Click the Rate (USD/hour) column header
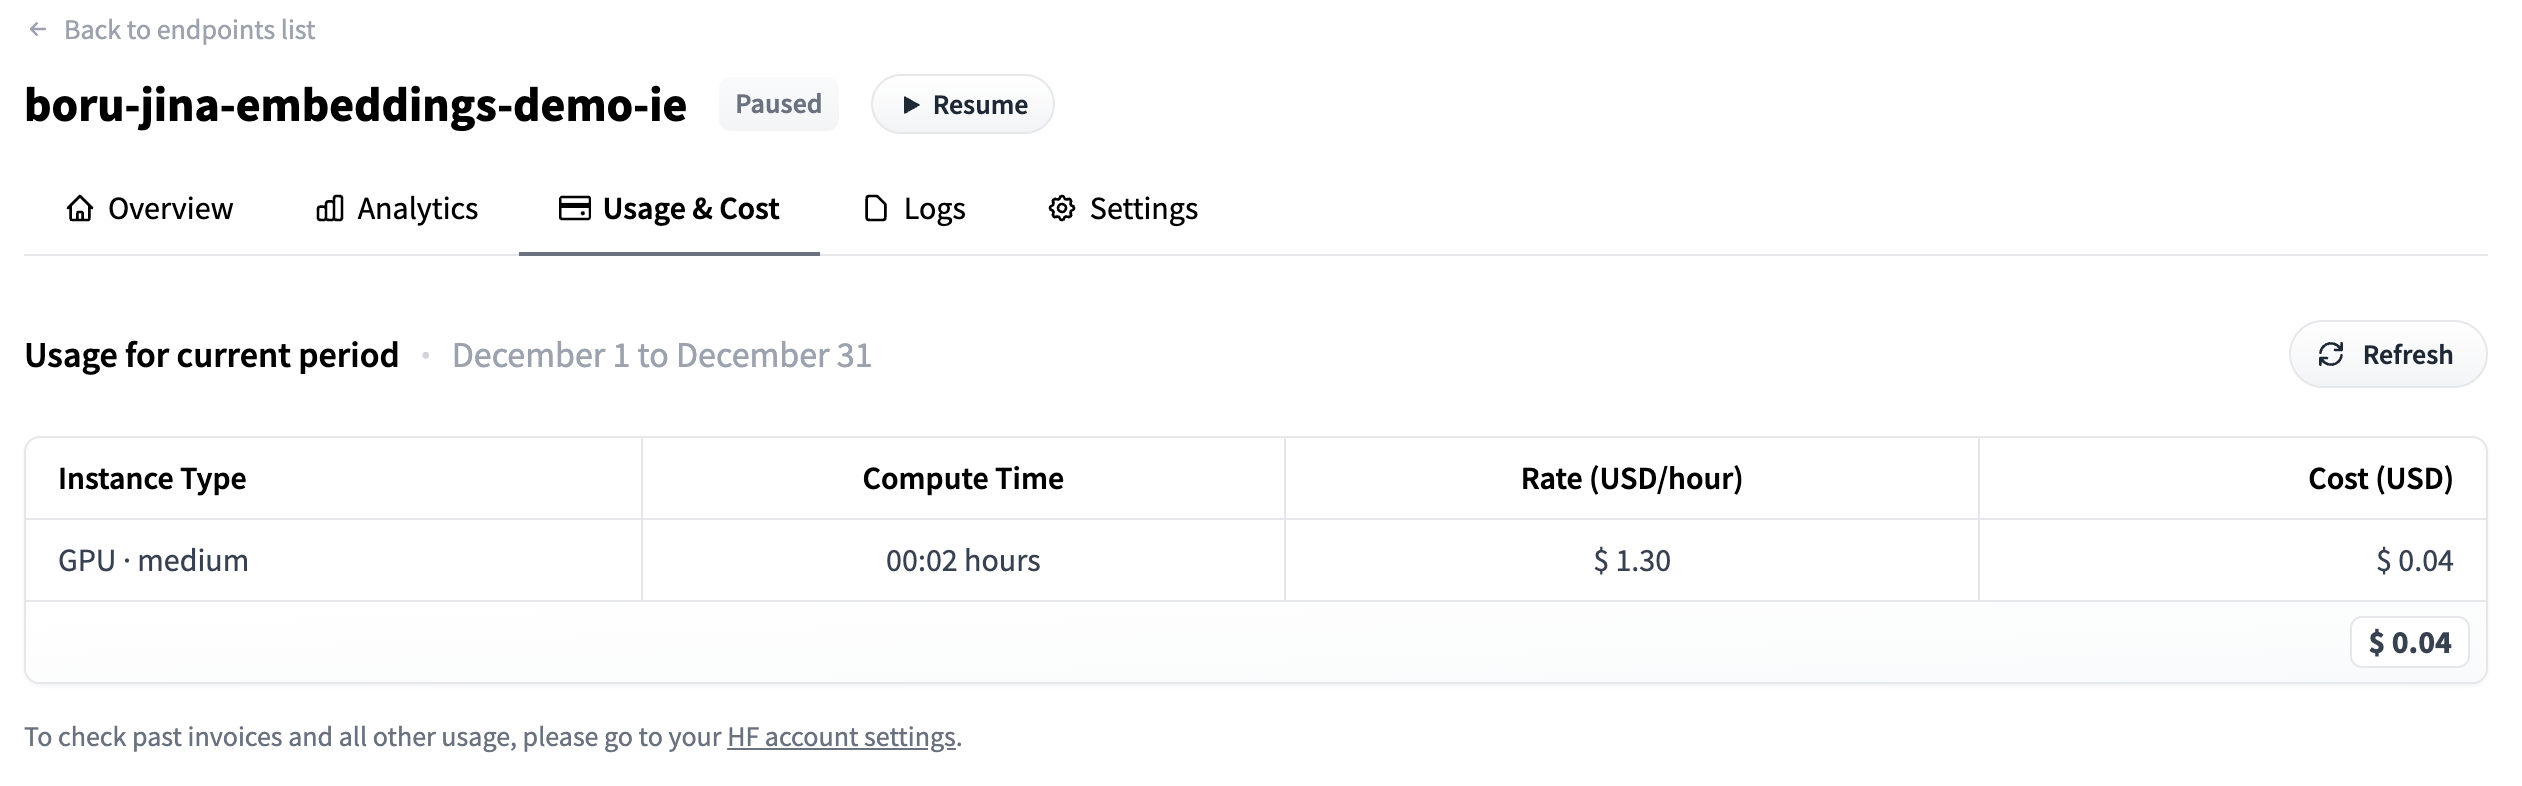The width and height of the screenshot is (2522, 786). (1631, 478)
